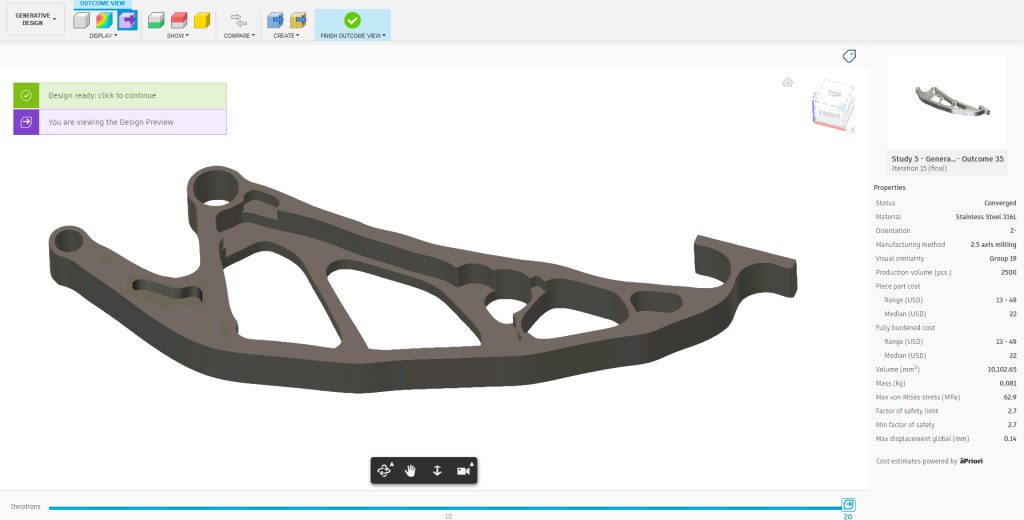Open the Outcome View tab

point(103,4)
